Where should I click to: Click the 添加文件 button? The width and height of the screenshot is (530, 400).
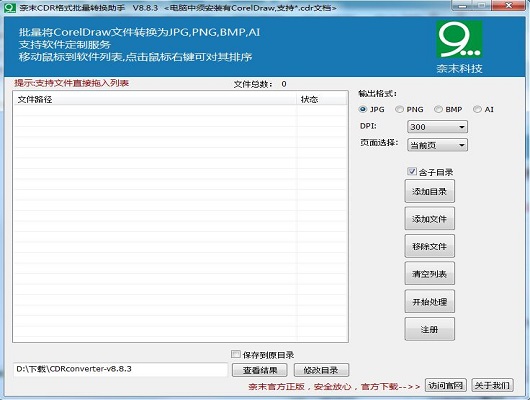(430, 219)
